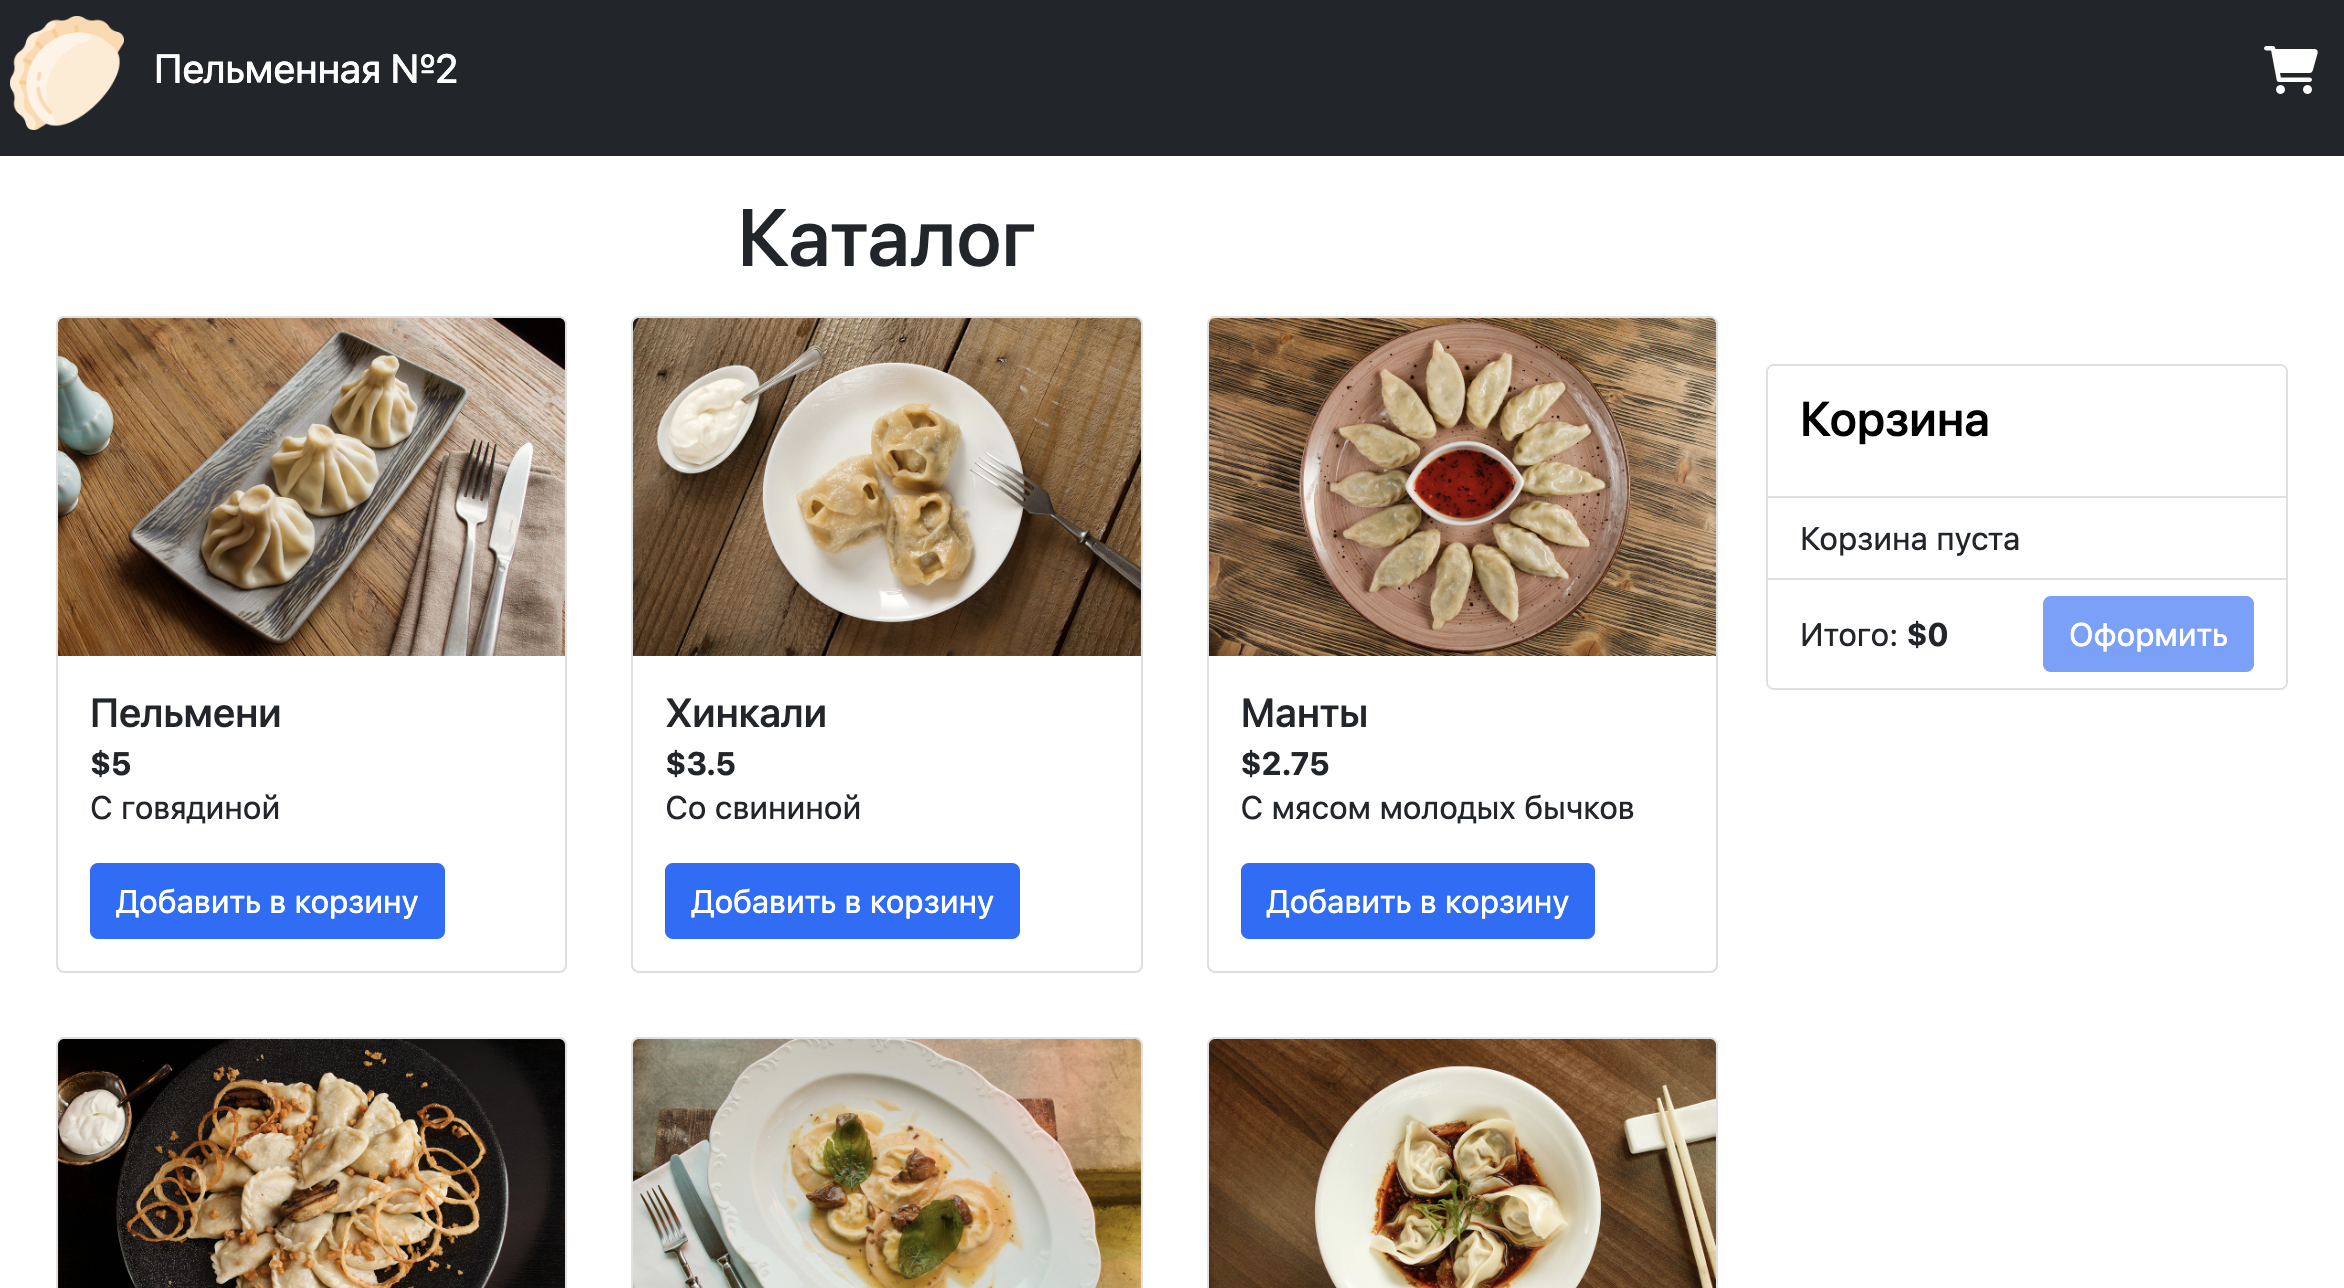Viewport: 2344px width, 1288px height.
Task: Add Пельмени to the cart
Action: point(267,901)
